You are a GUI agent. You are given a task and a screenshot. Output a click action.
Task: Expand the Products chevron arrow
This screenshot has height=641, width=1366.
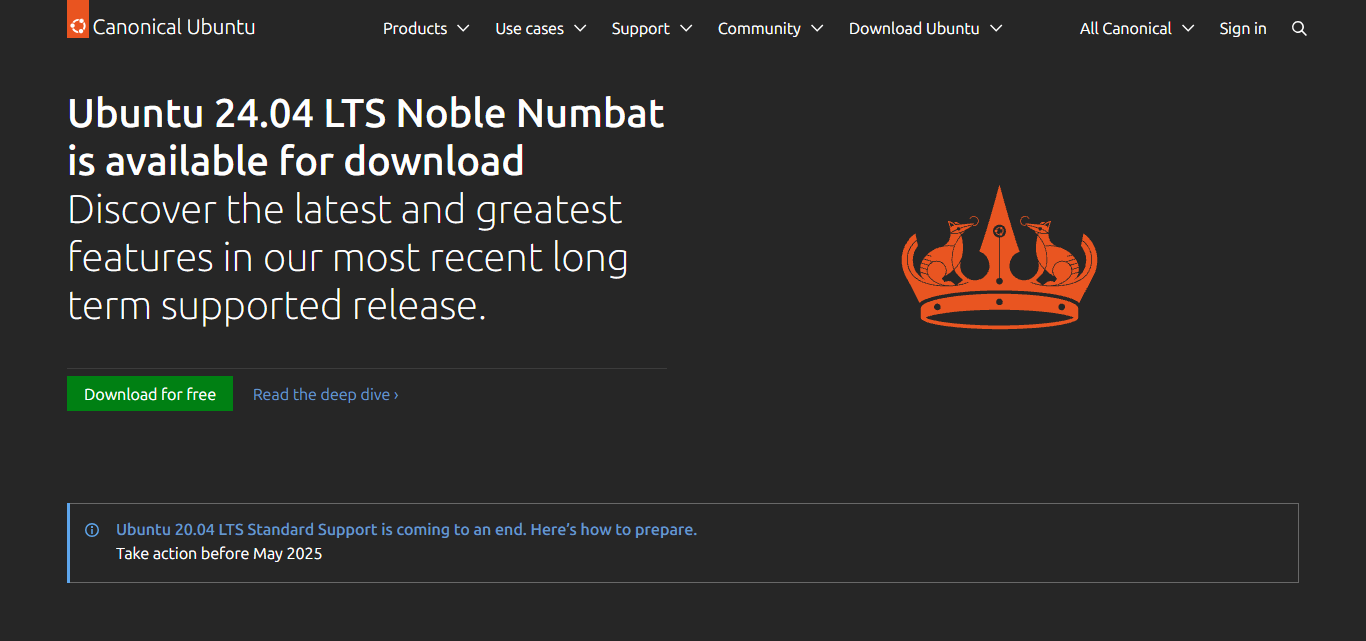[463, 29]
